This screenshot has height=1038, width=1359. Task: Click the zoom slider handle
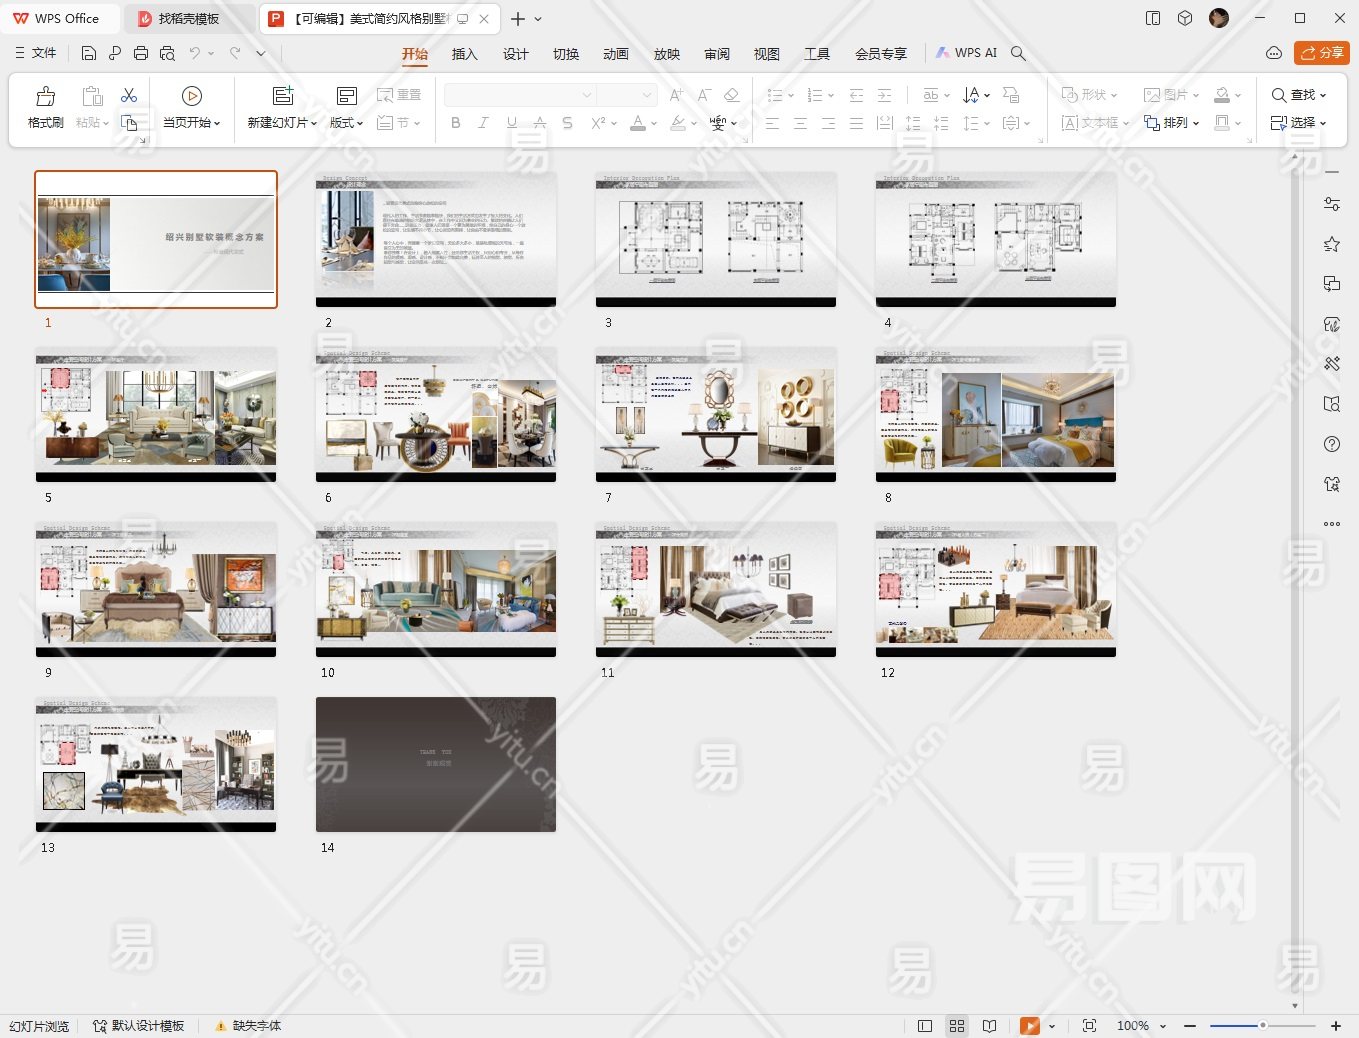(1263, 1026)
